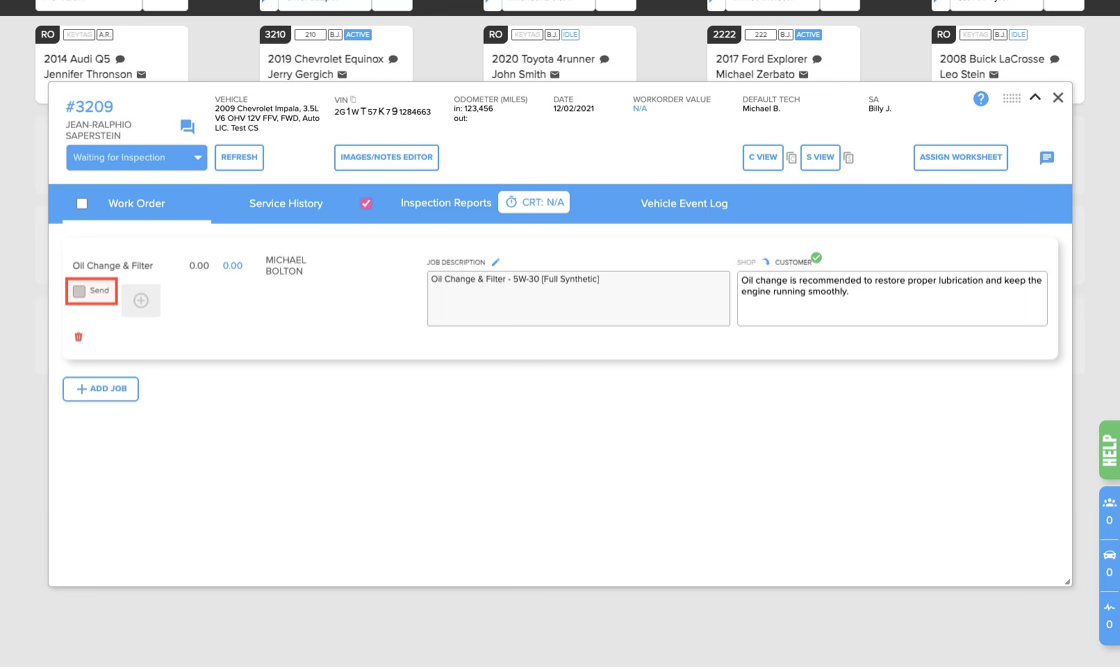Click the IDLE tag on Toyota 4runner card
This screenshot has width=1120, height=667.
point(570,34)
